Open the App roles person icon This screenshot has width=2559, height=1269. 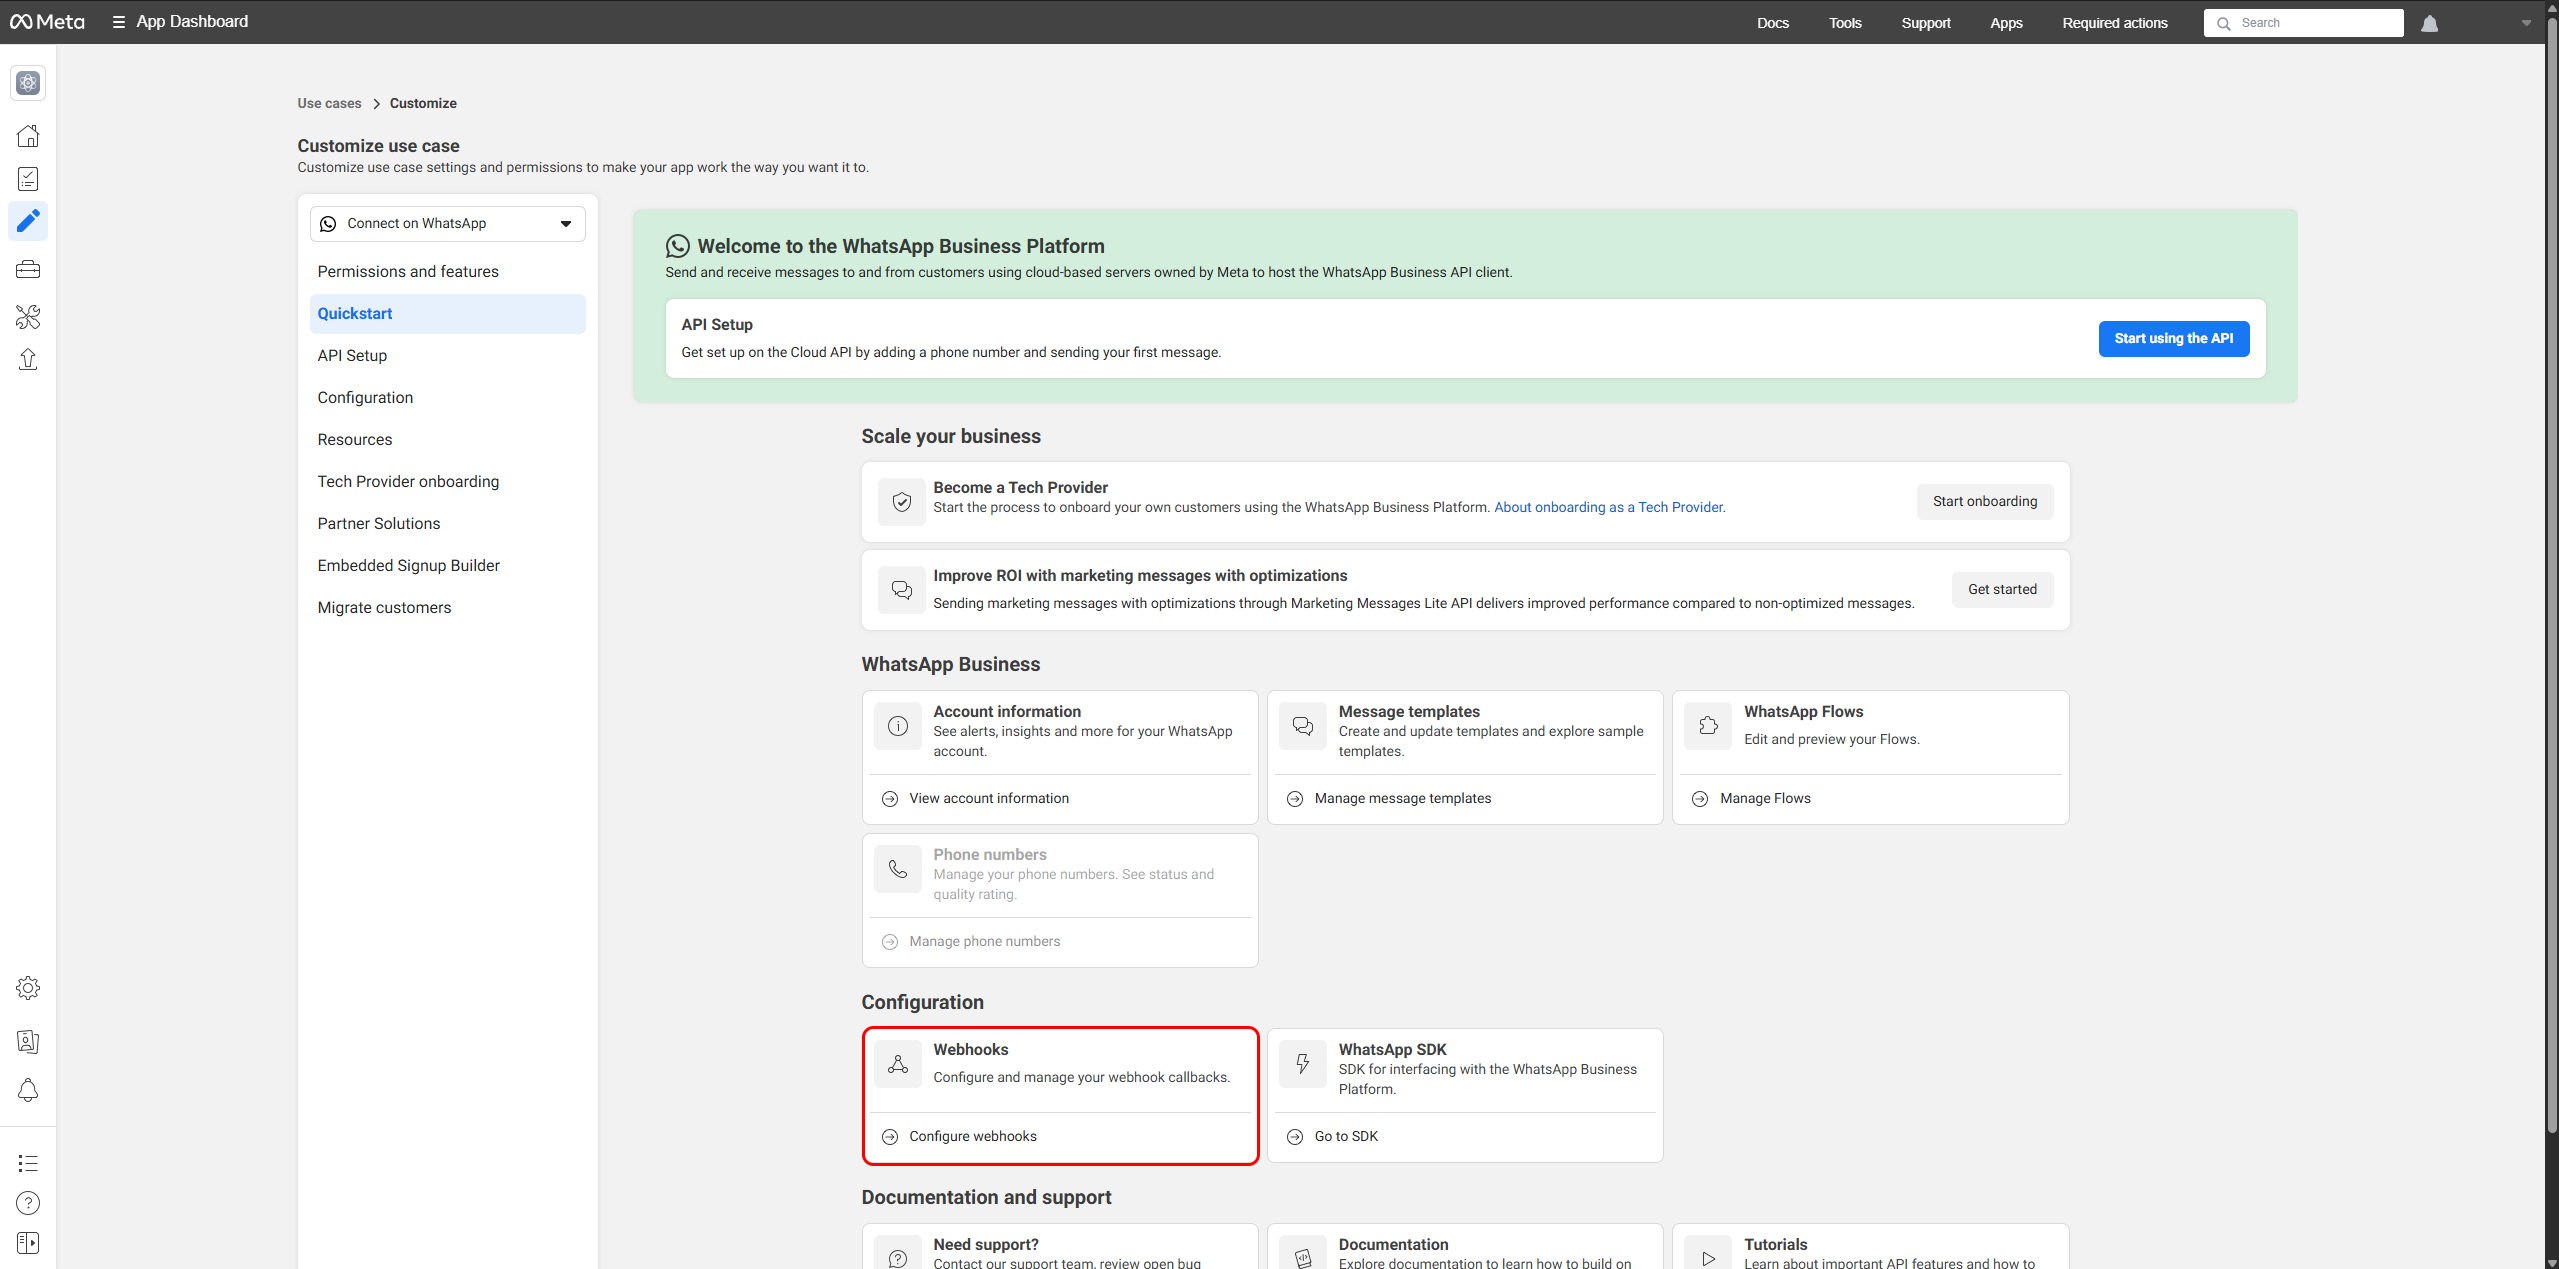coord(28,1041)
